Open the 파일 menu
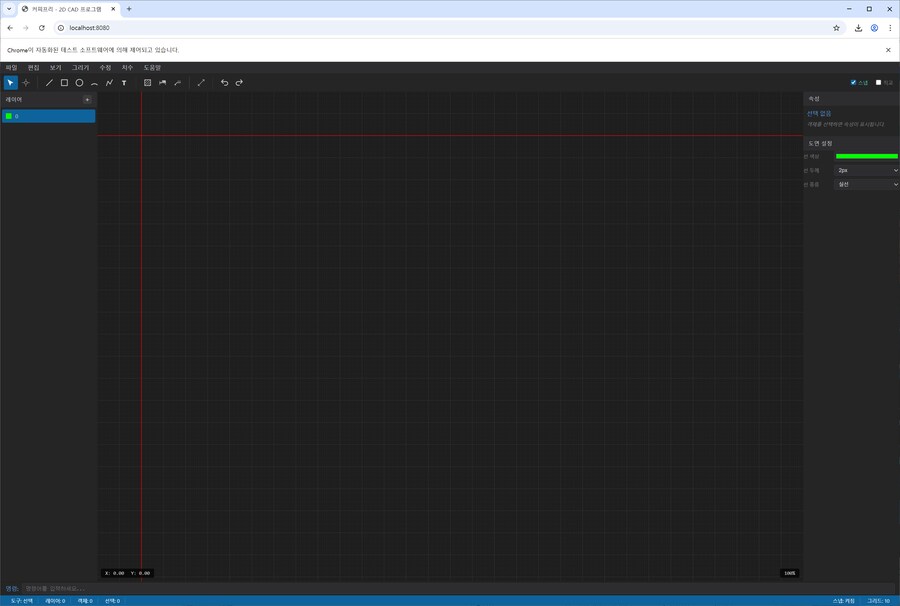 (x=12, y=68)
